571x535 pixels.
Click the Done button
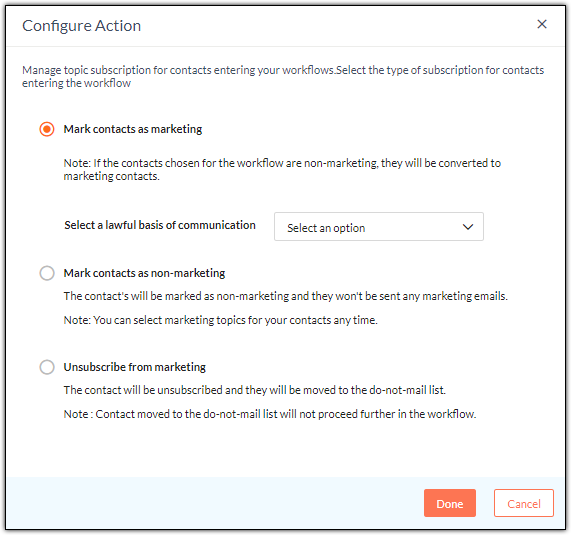pyautogui.click(x=450, y=503)
